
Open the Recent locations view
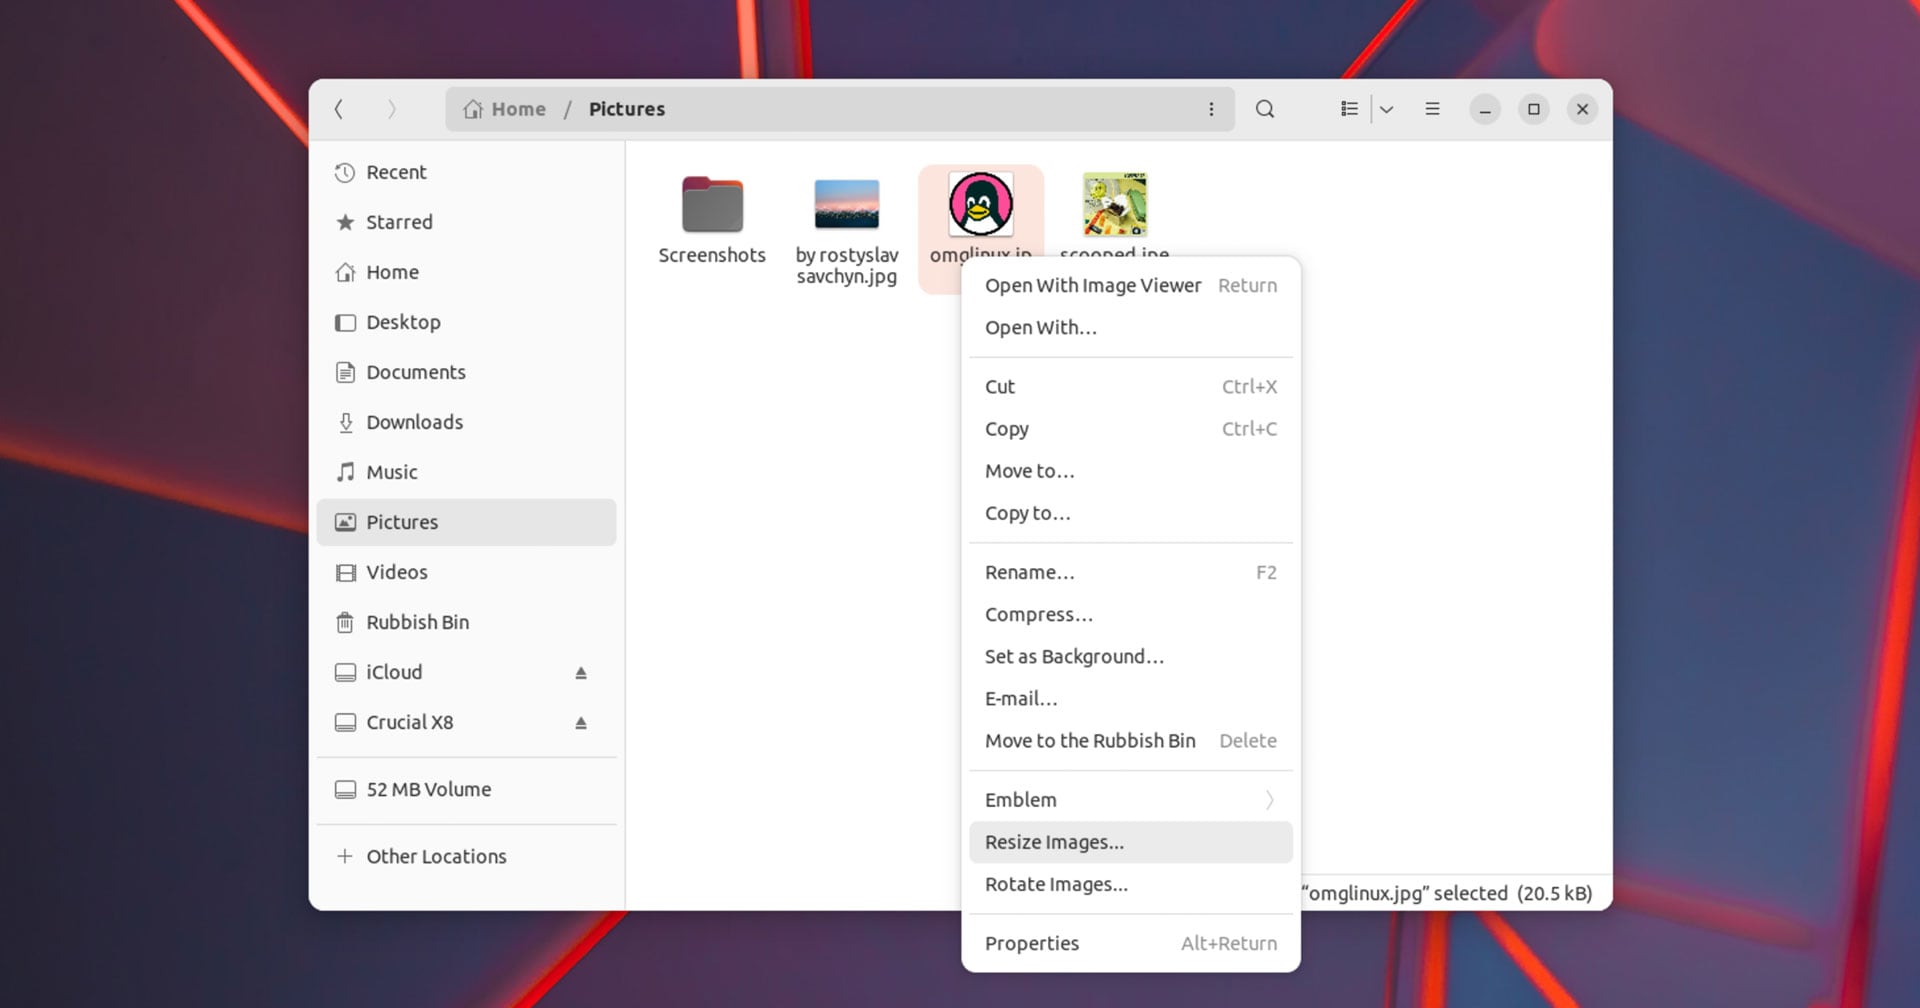pos(396,172)
